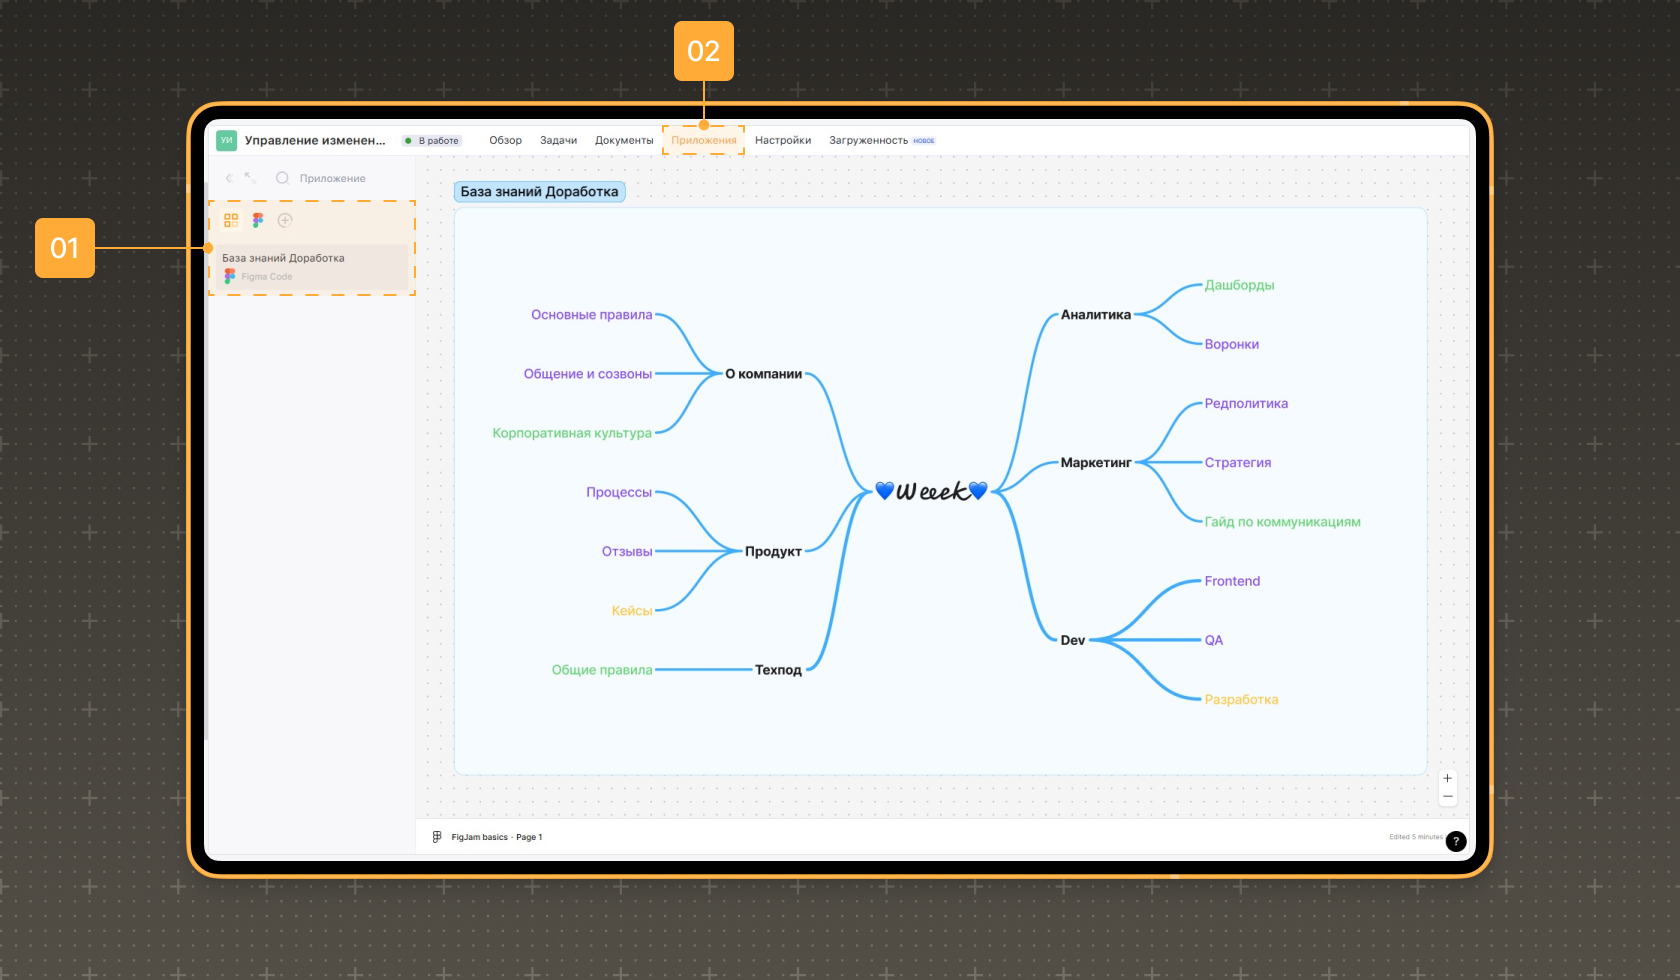Select the 'Техпод' mind map node
Image resolution: width=1680 pixels, height=980 pixels.
tap(778, 670)
